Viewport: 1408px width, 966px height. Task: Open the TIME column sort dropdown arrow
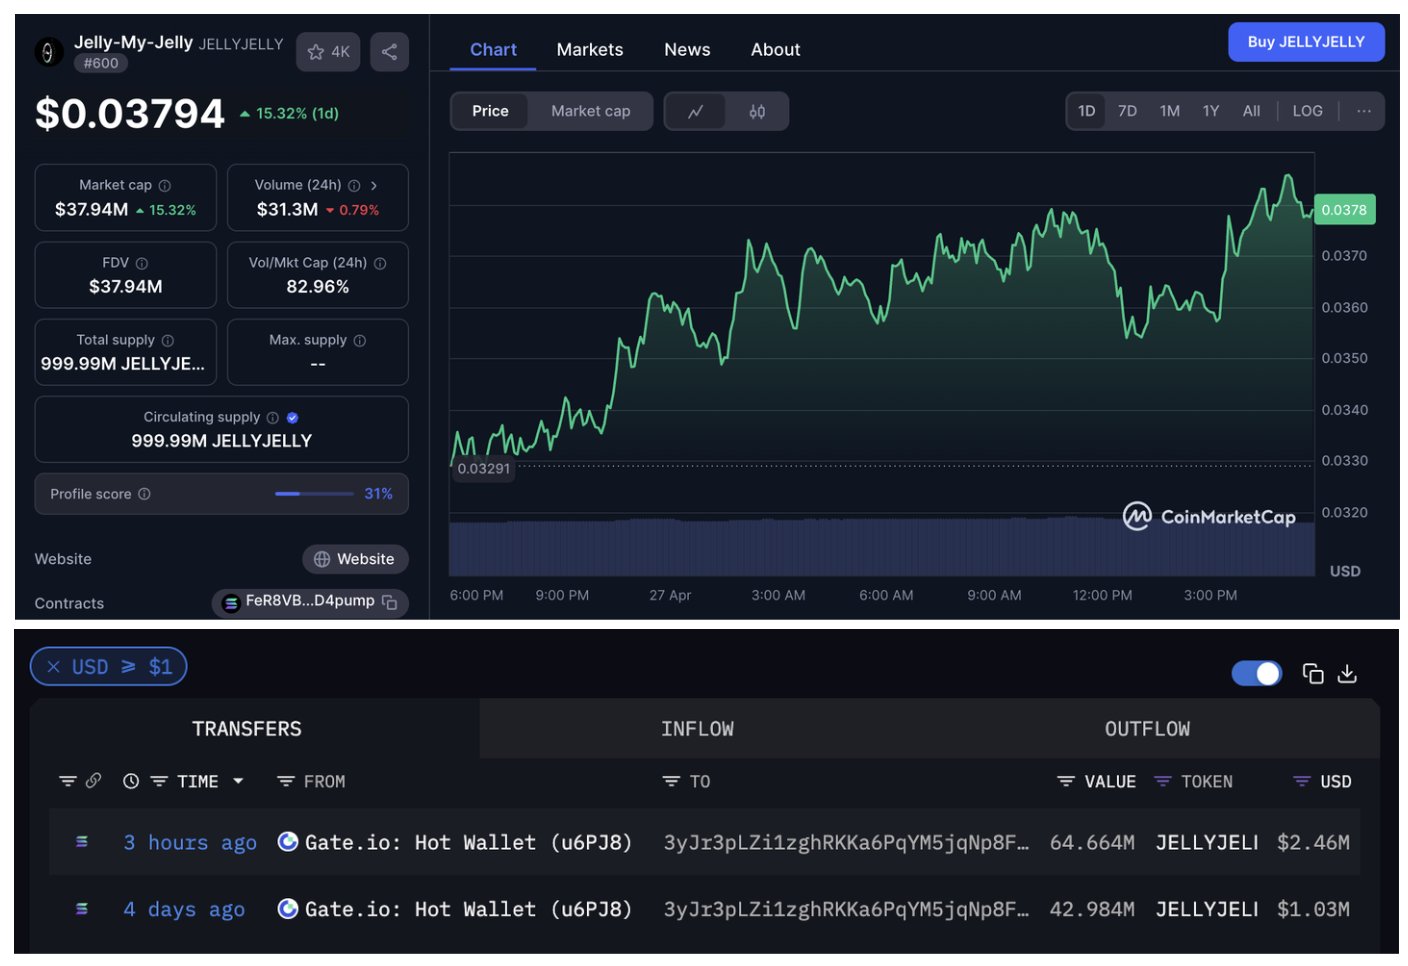[238, 781]
